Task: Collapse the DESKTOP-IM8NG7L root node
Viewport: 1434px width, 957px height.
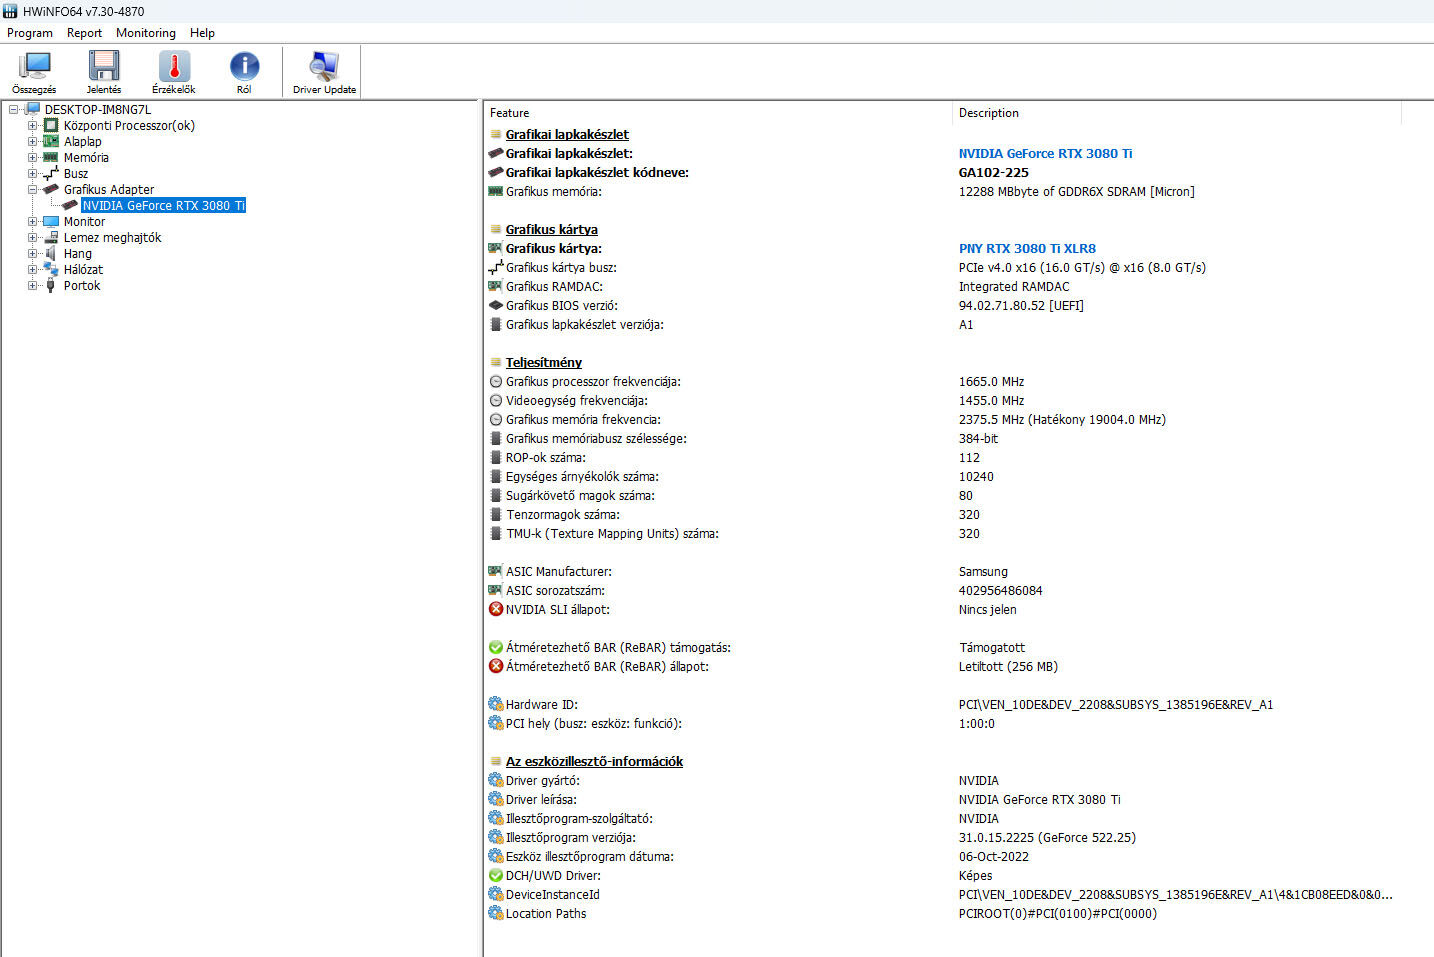Action: (x=14, y=110)
